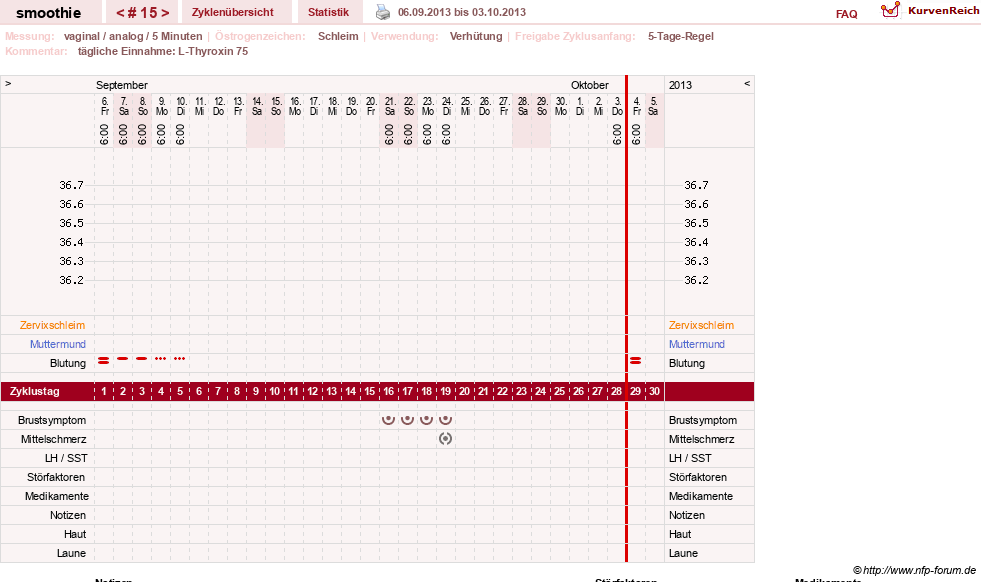
Task: Click left Notizen row label
Action: pos(68,515)
